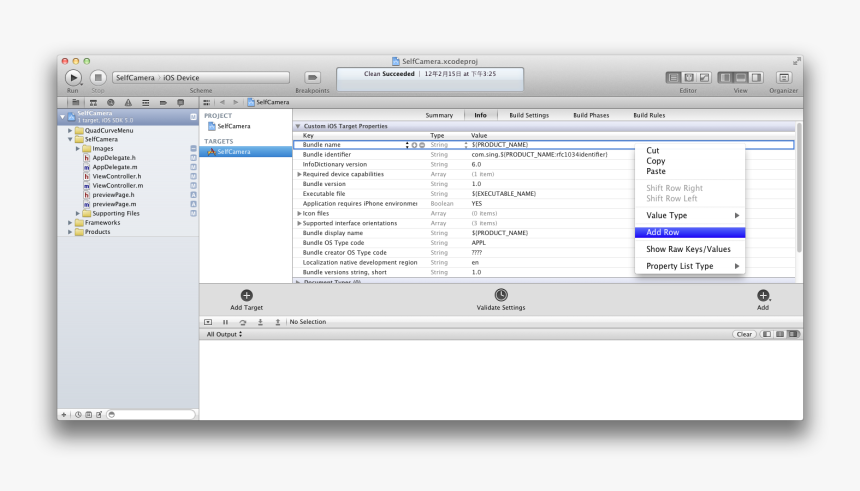Show the Log navigator speech bubble
The width and height of the screenshot is (860, 491).
coord(180,103)
